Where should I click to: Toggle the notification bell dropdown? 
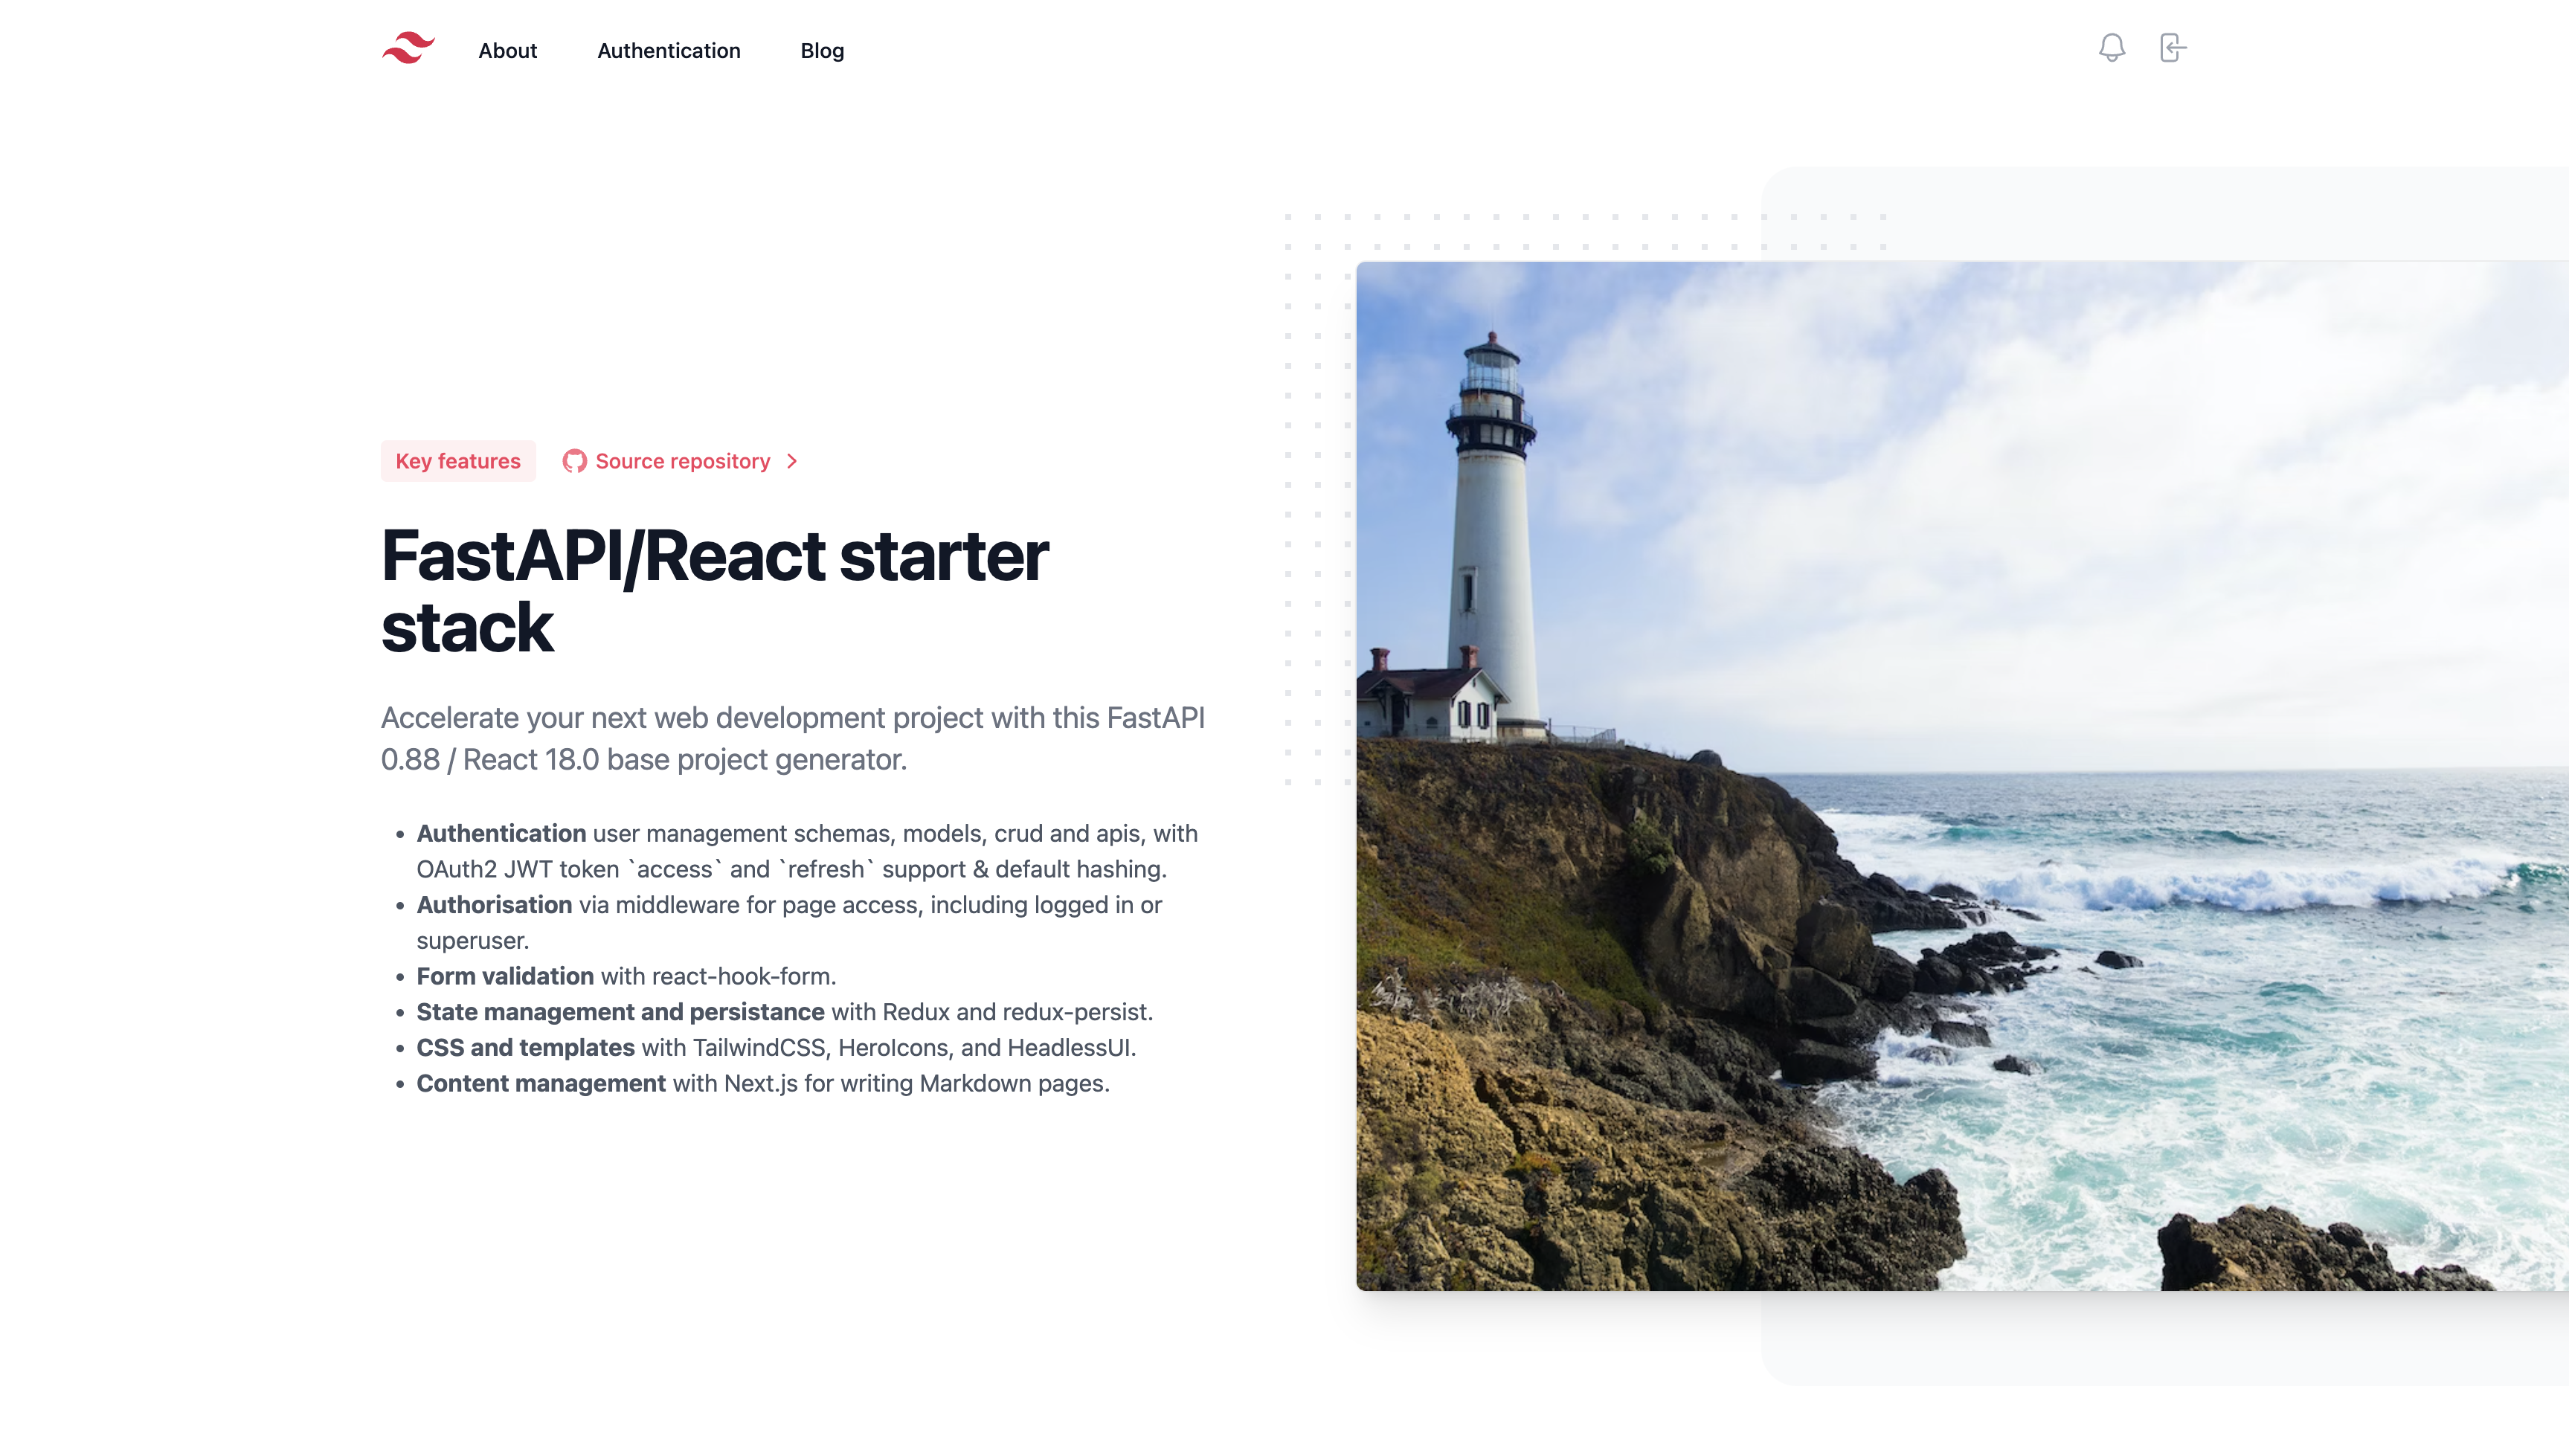[x=2112, y=48]
